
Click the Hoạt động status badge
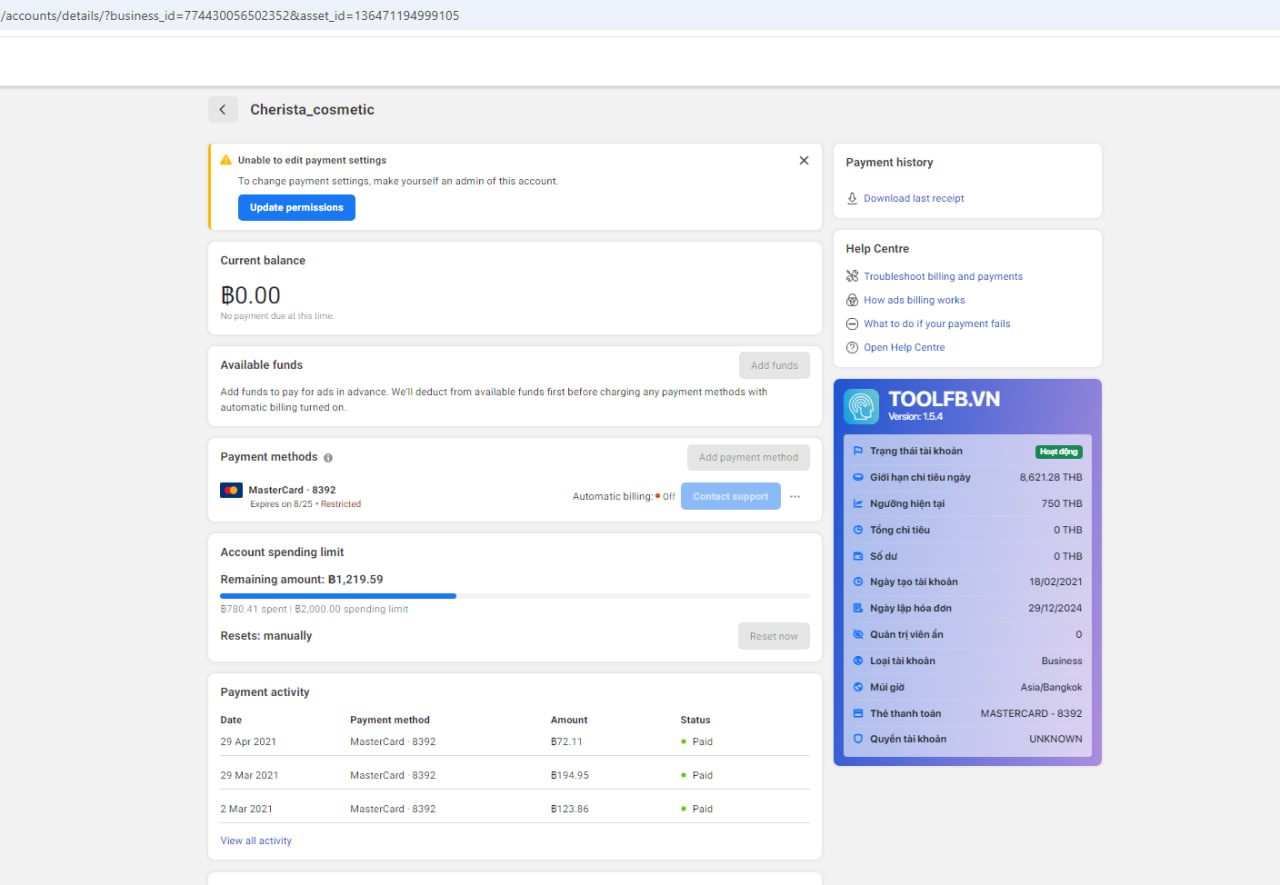pos(1059,452)
